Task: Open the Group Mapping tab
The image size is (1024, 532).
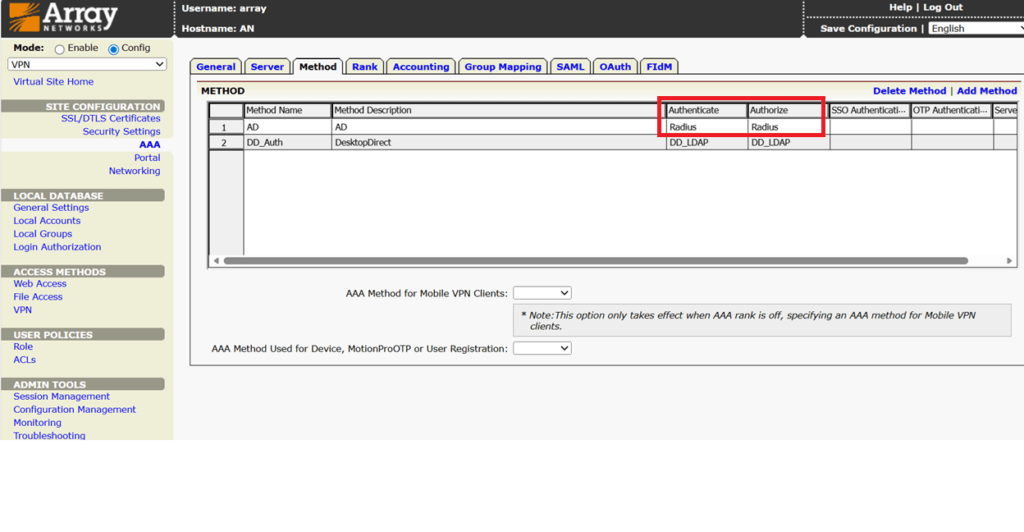Action: (503, 67)
